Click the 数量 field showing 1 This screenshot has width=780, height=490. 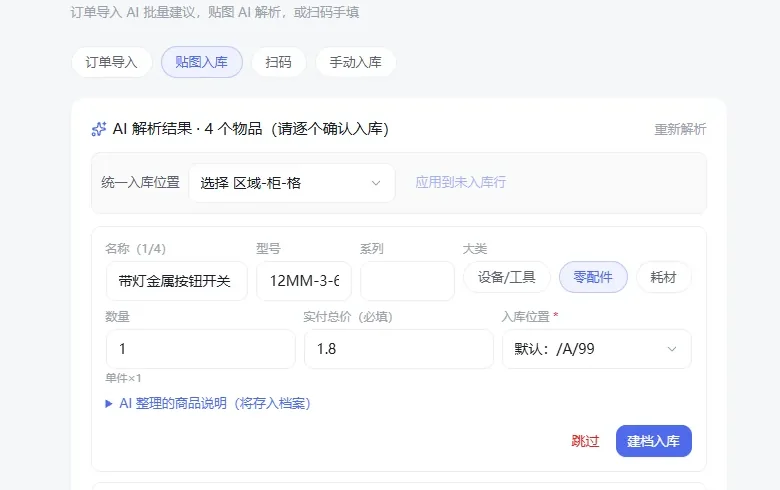201,349
